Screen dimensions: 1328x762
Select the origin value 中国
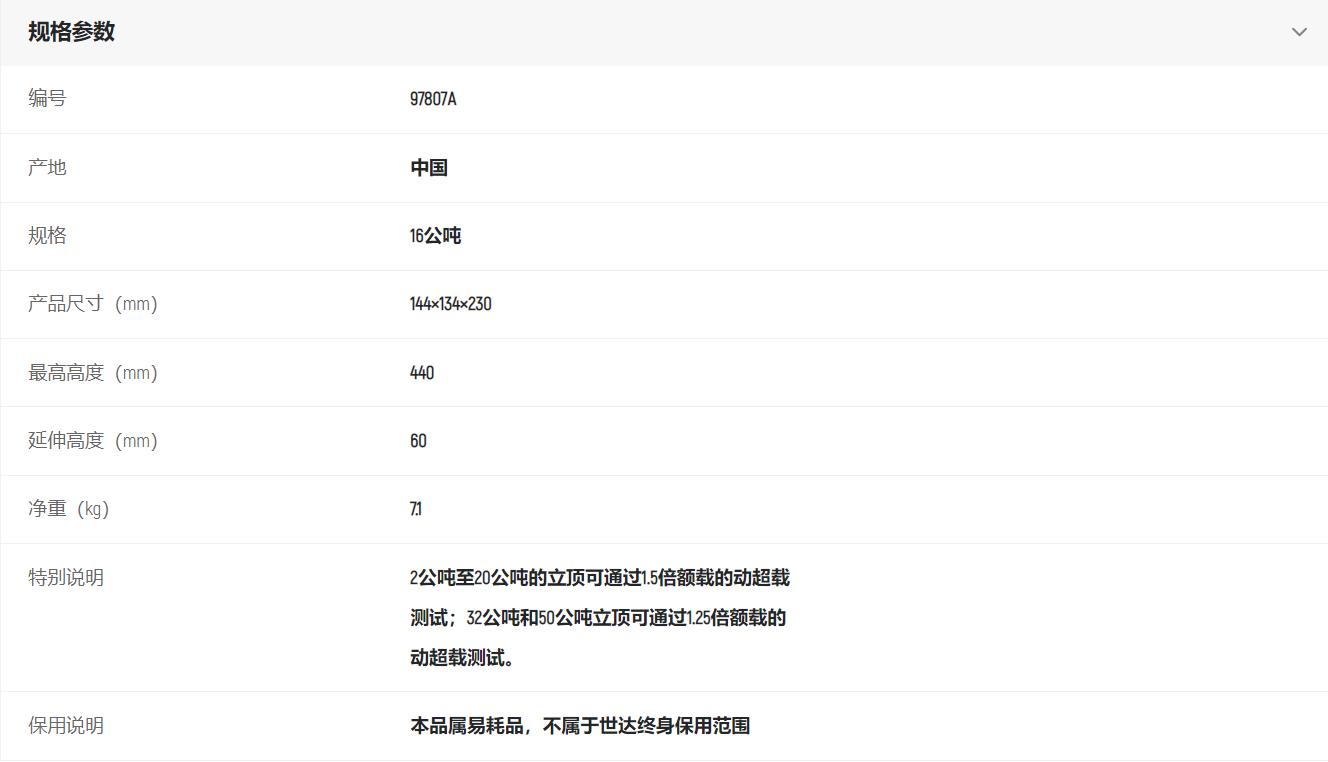tap(428, 168)
